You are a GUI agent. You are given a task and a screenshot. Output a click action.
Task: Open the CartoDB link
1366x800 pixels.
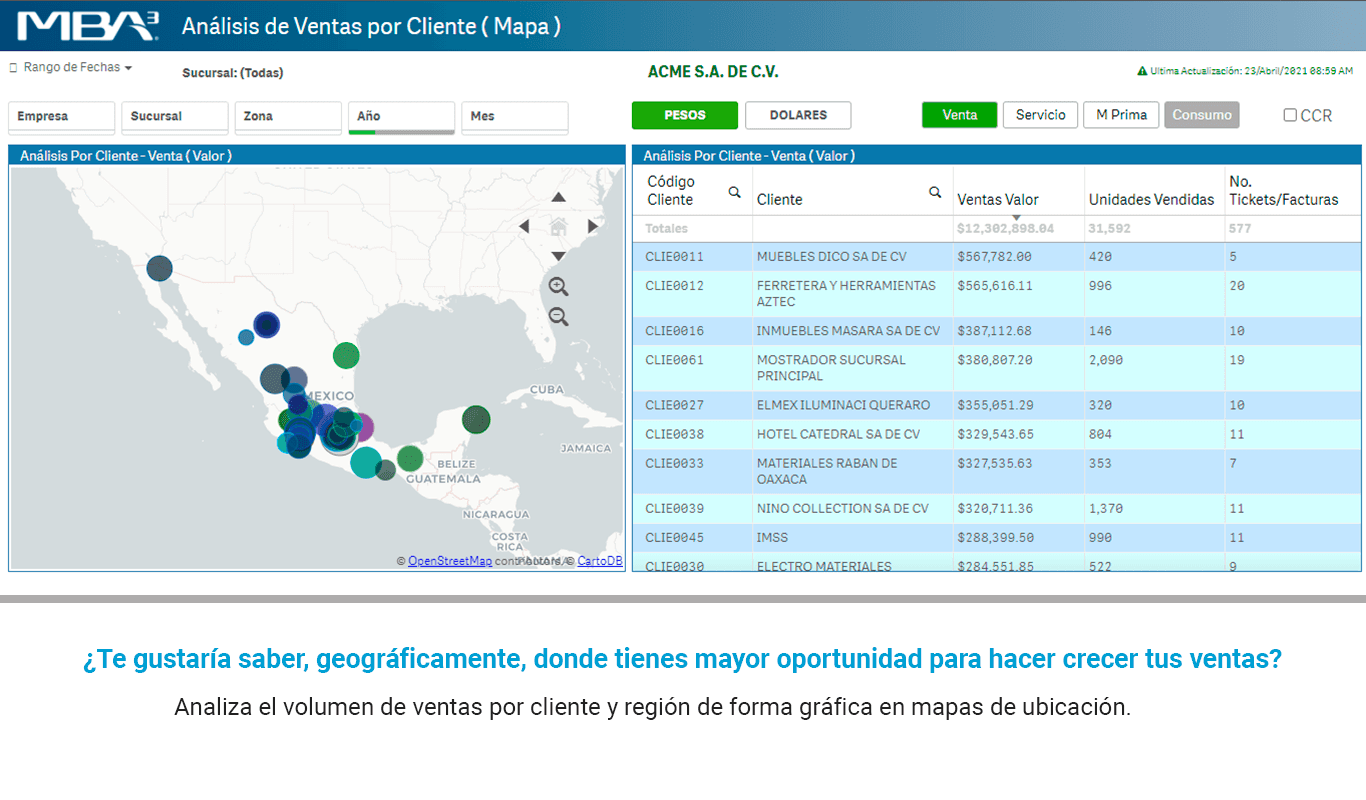tap(600, 561)
